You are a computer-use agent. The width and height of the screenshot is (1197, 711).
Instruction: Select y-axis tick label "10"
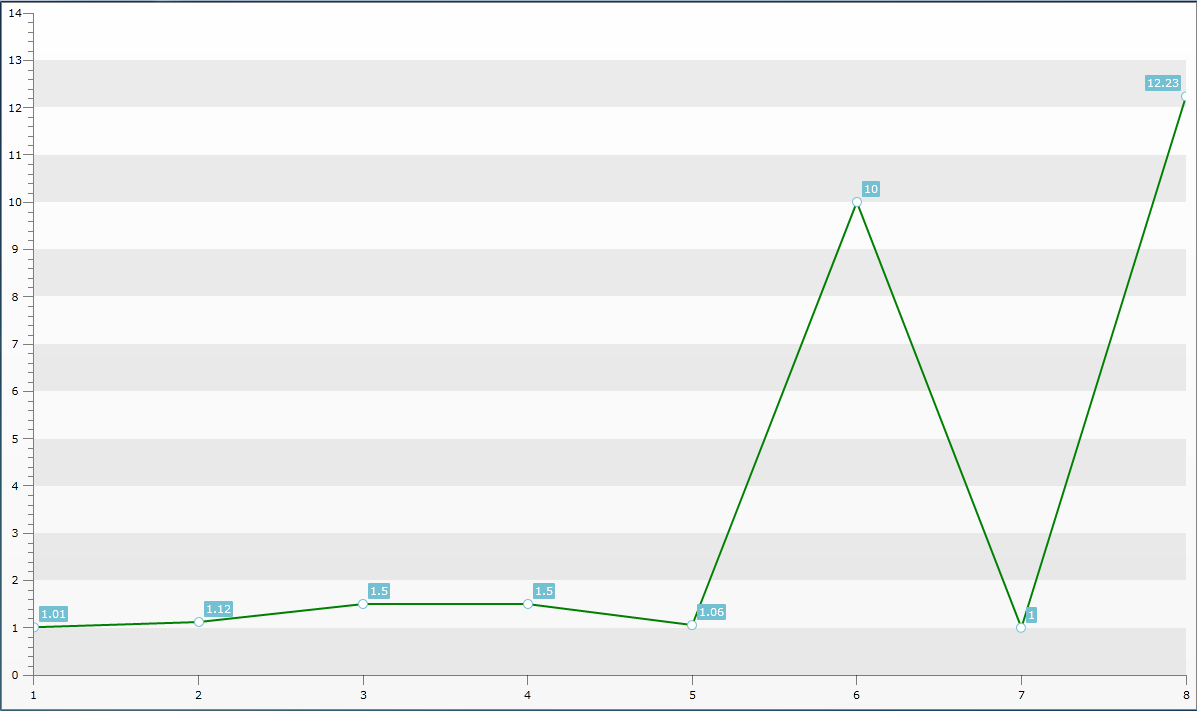(14, 202)
